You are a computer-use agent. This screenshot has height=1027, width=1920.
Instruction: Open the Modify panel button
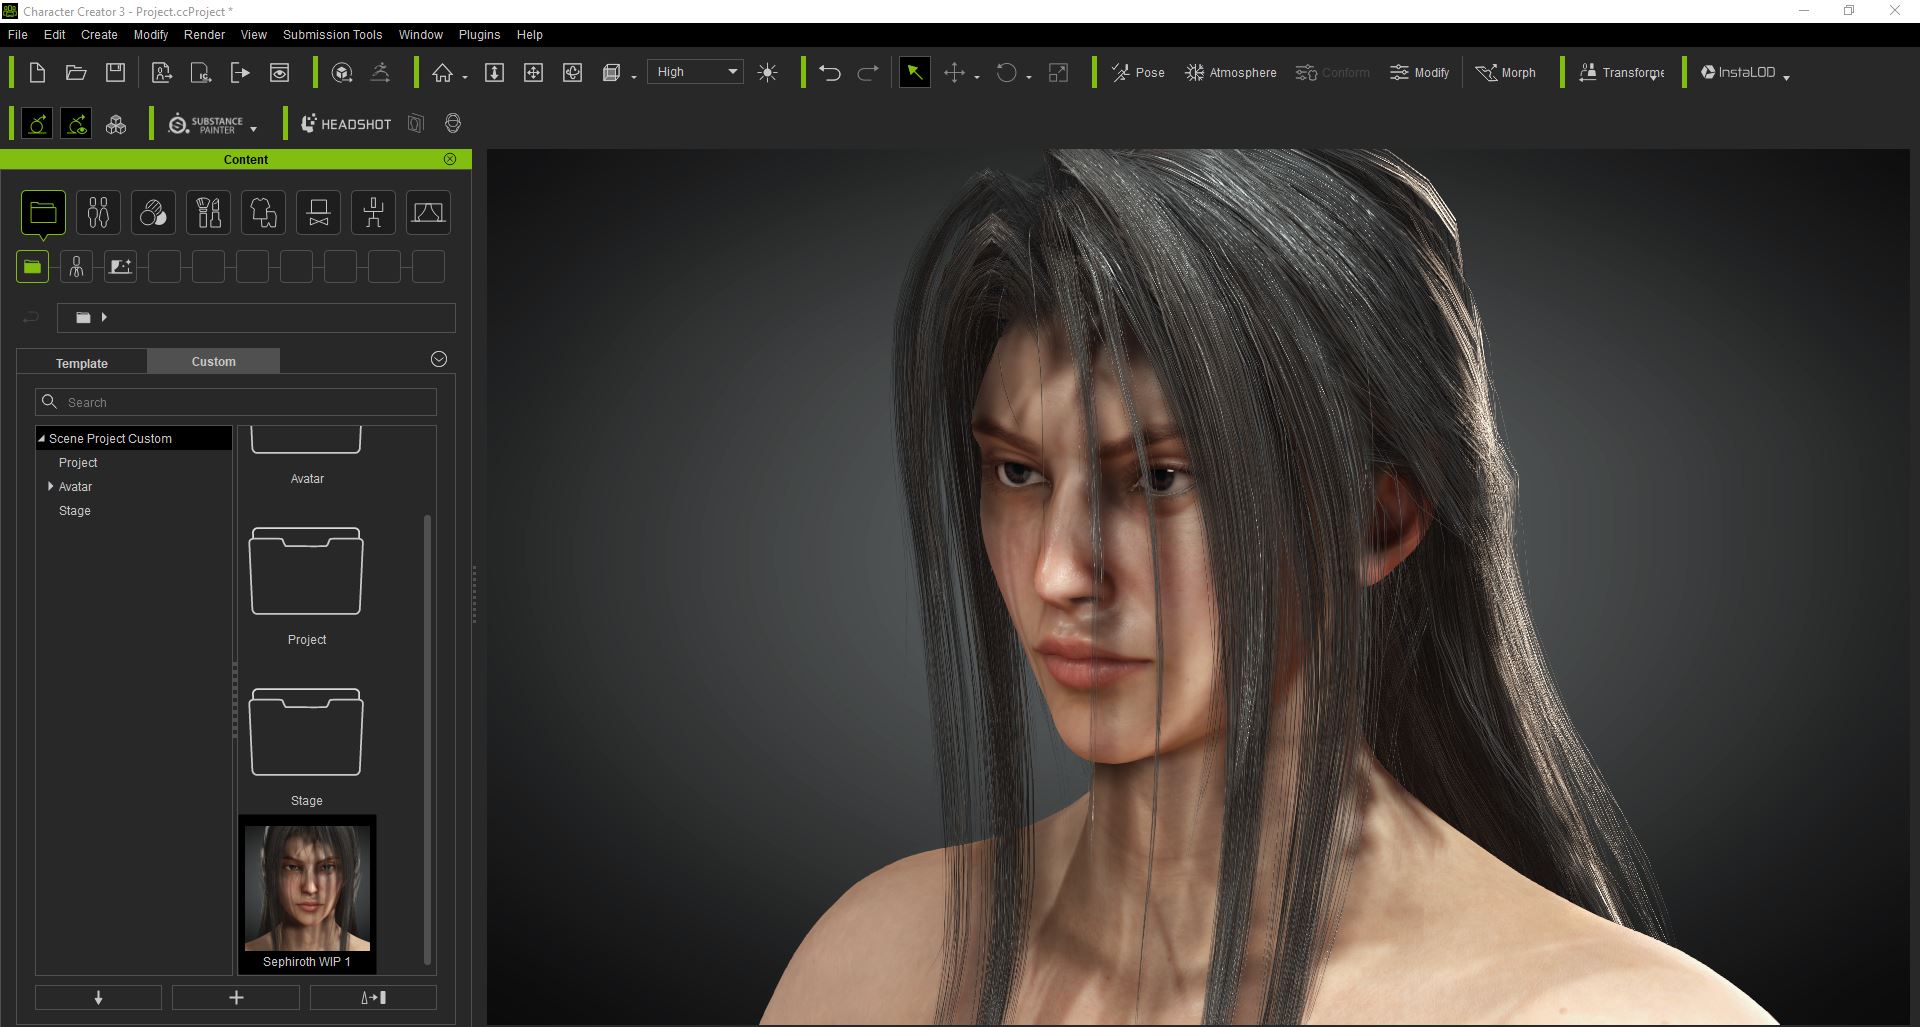(1419, 72)
